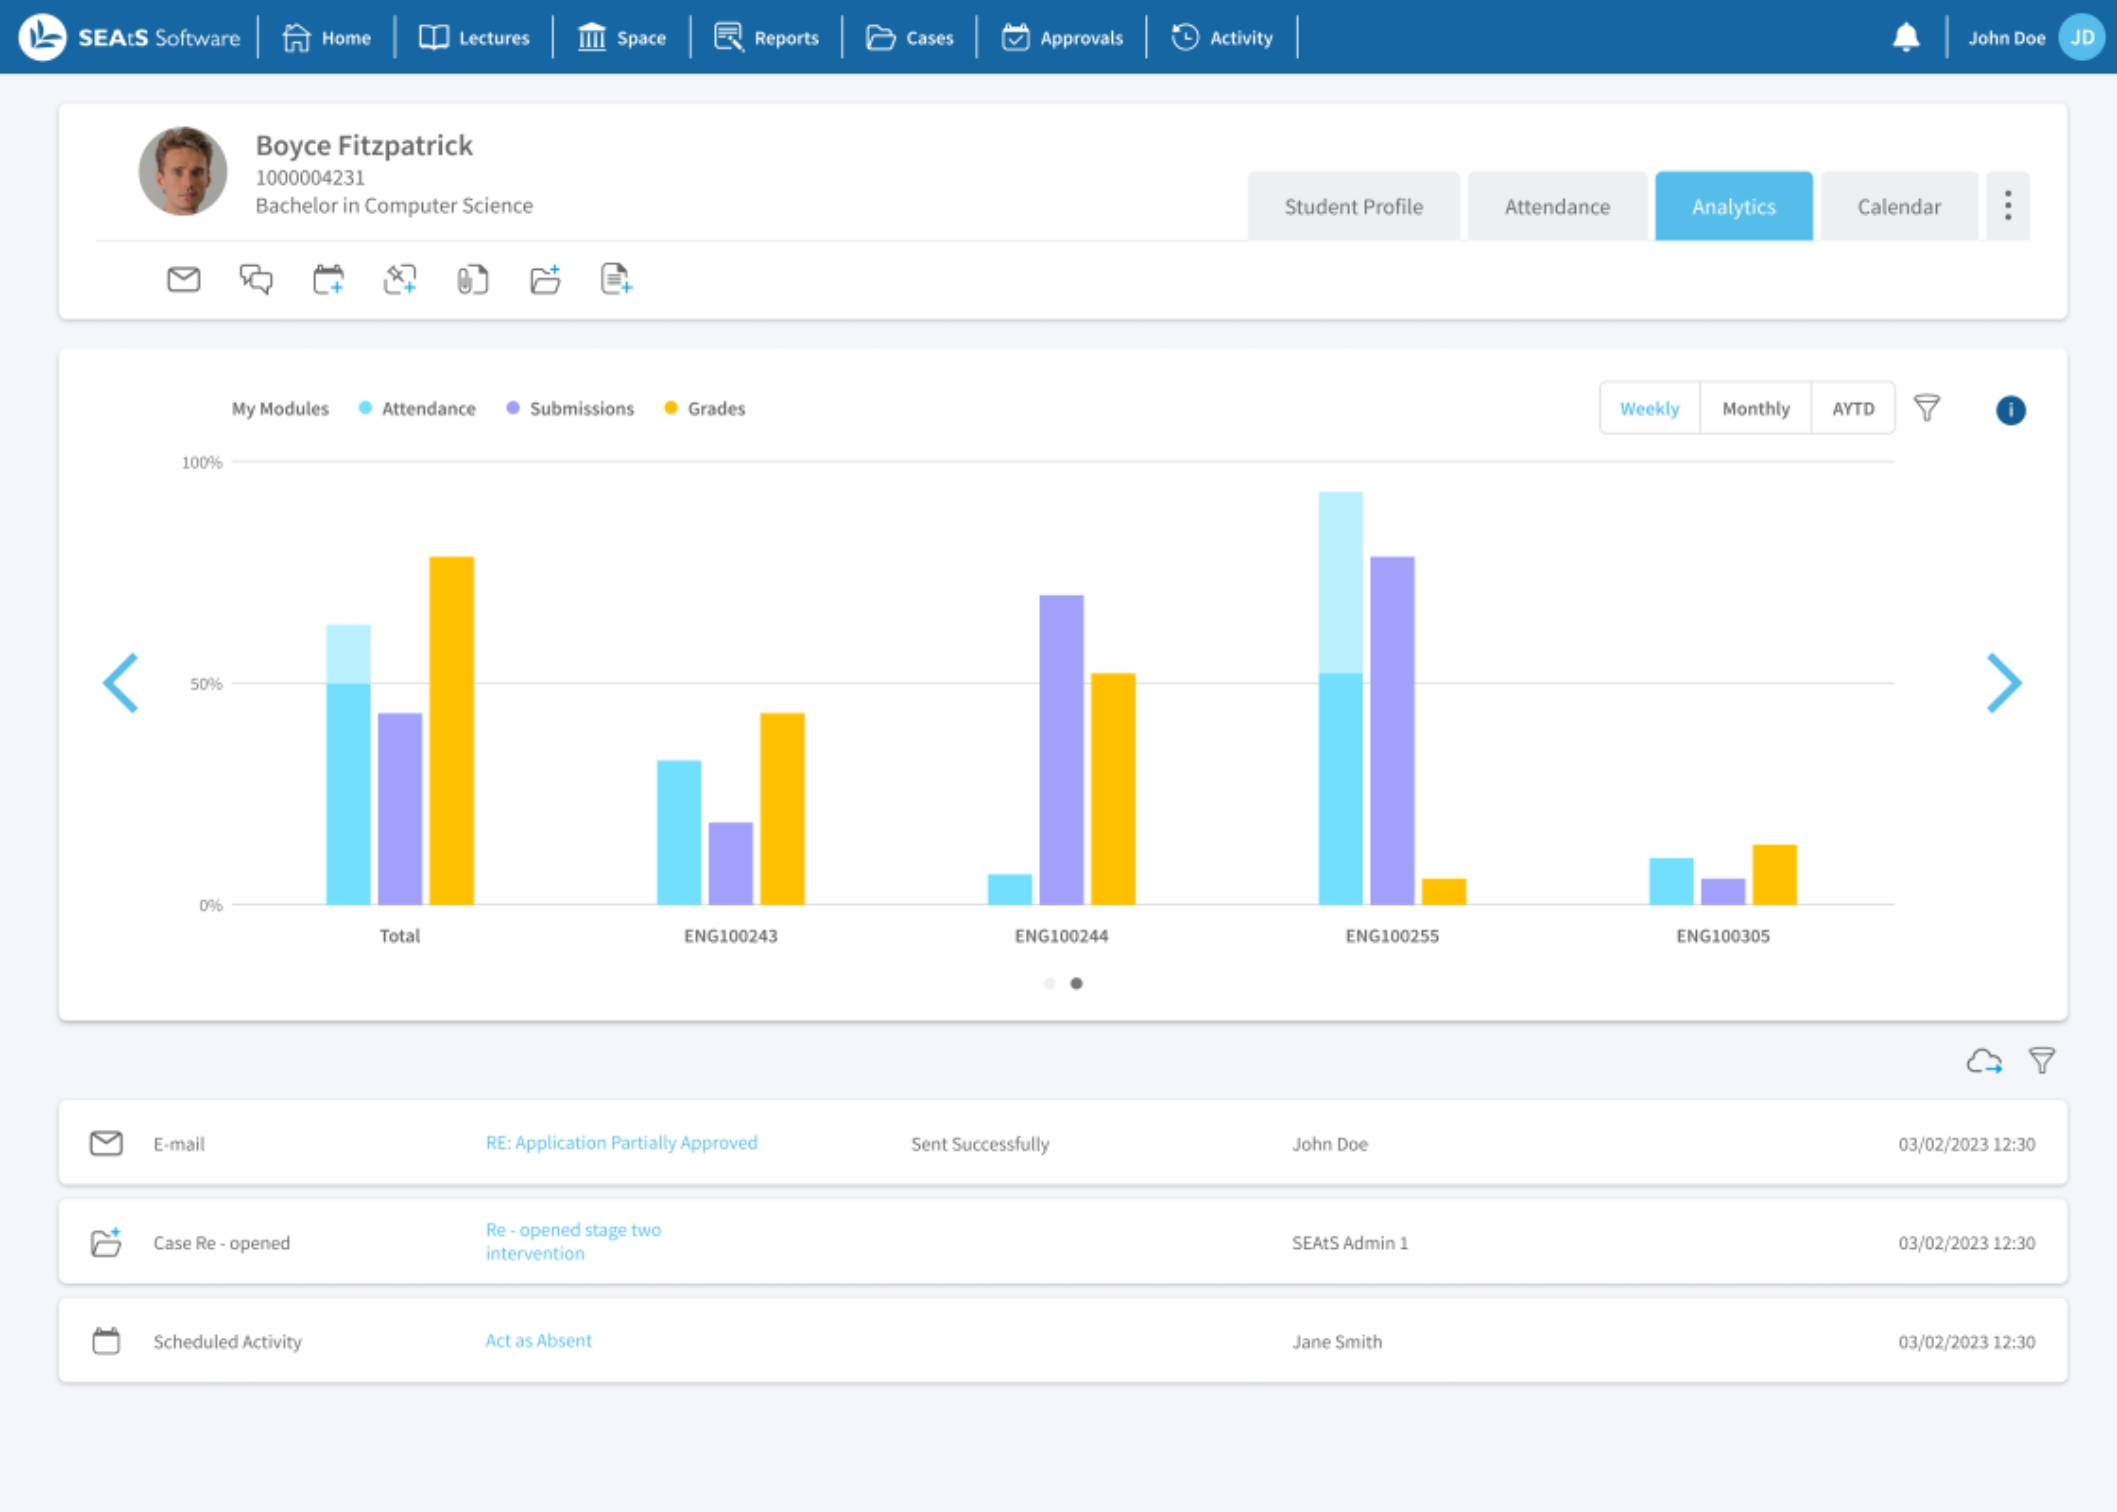Image resolution: width=2117 pixels, height=1512 pixels.
Task: Click the case reopen icon
Action: click(105, 1242)
